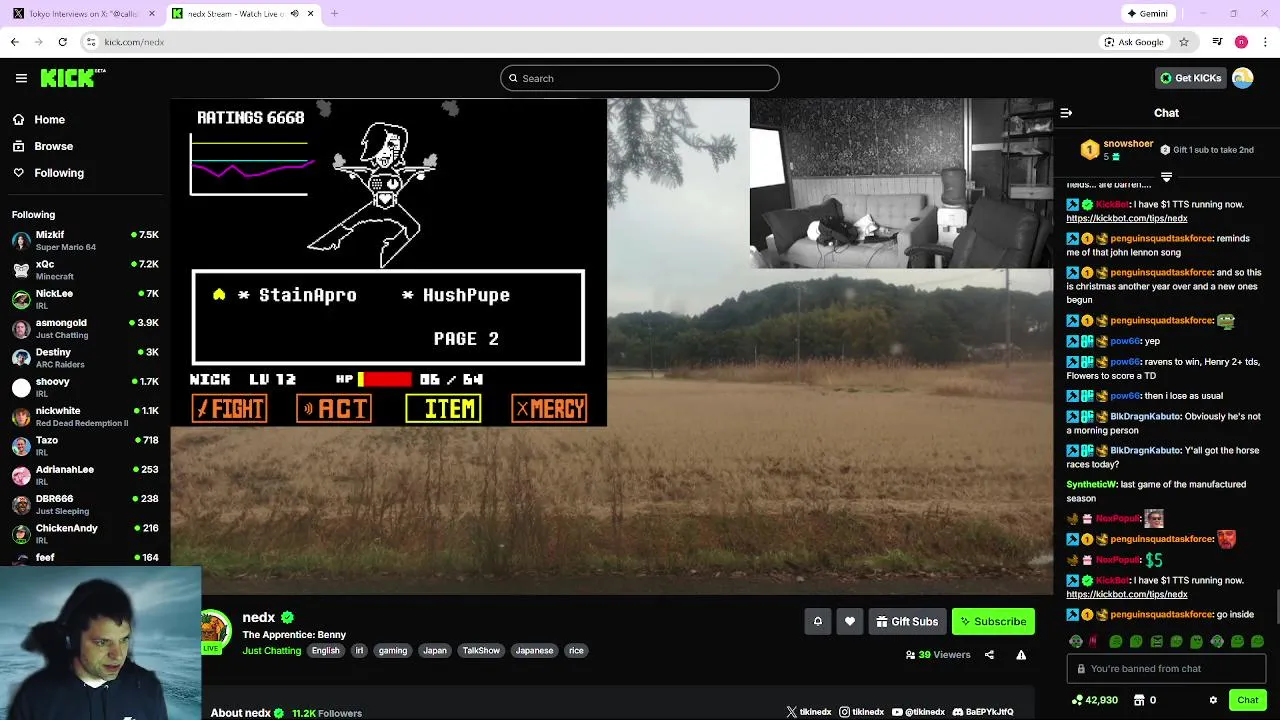Open shoovy channel in Following list
This screenshot has width=1280, height=720.
pos(85,387)
